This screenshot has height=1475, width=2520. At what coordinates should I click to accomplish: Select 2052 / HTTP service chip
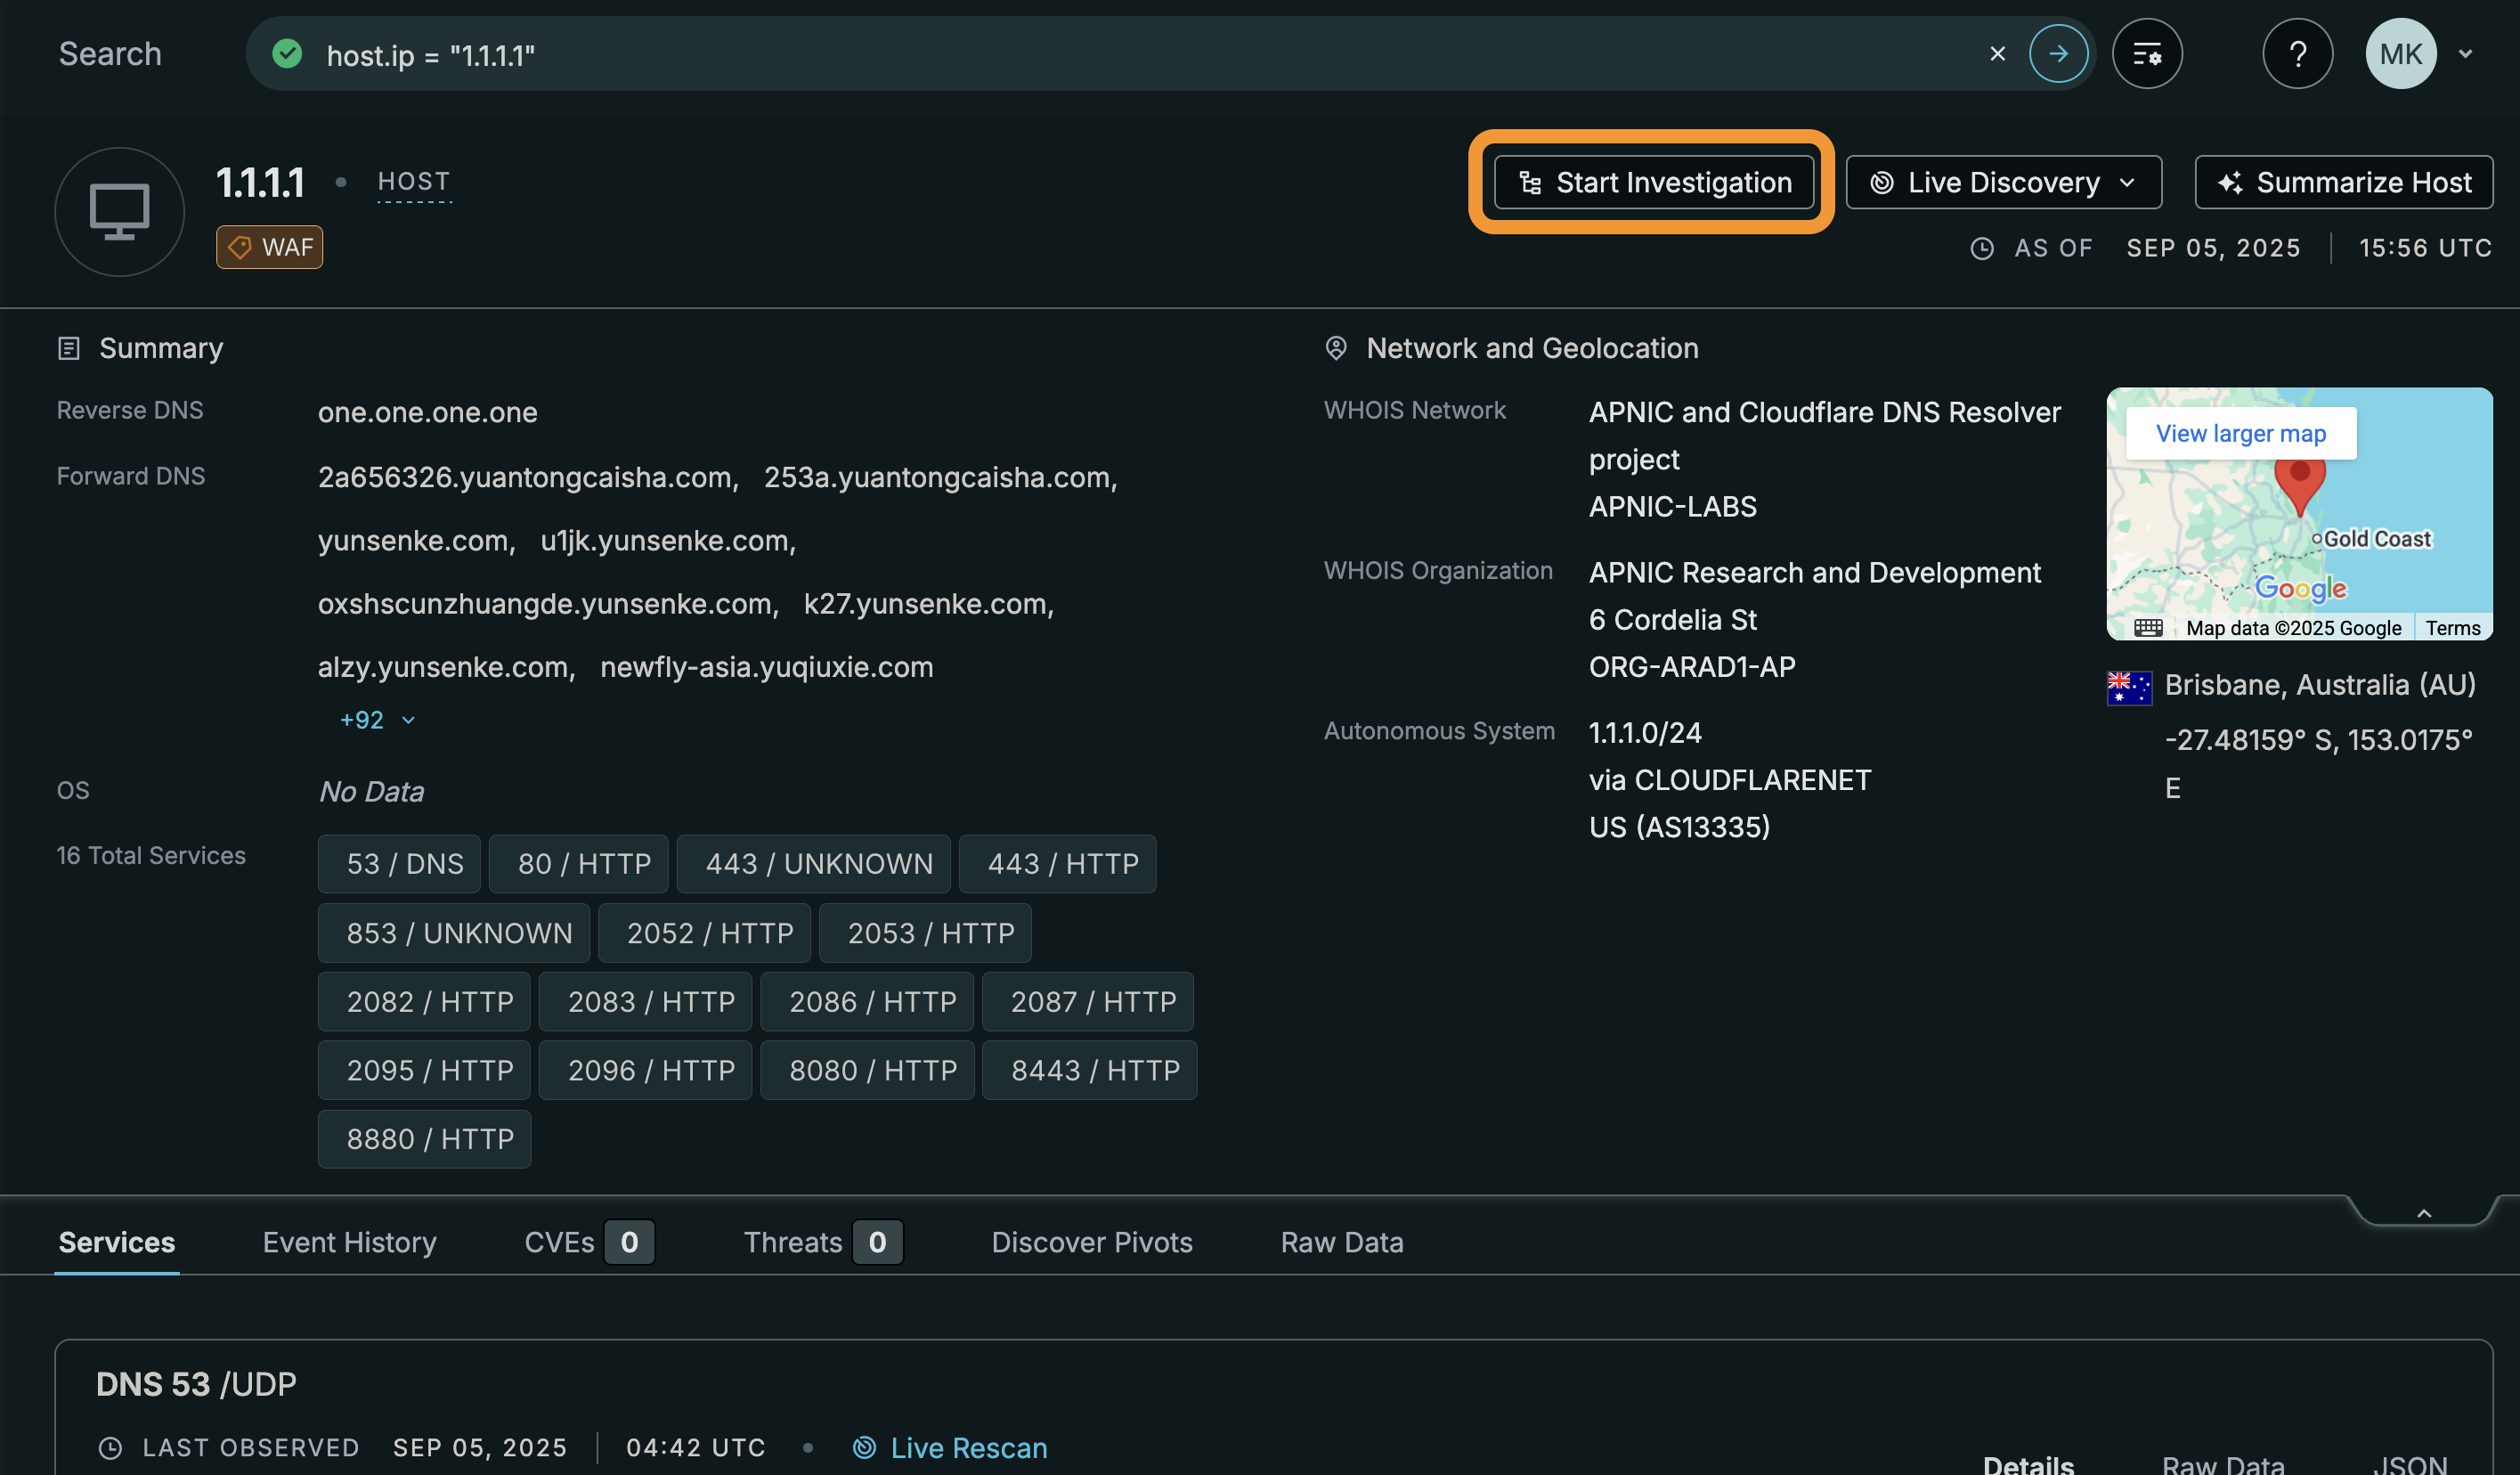click(704, 933)
